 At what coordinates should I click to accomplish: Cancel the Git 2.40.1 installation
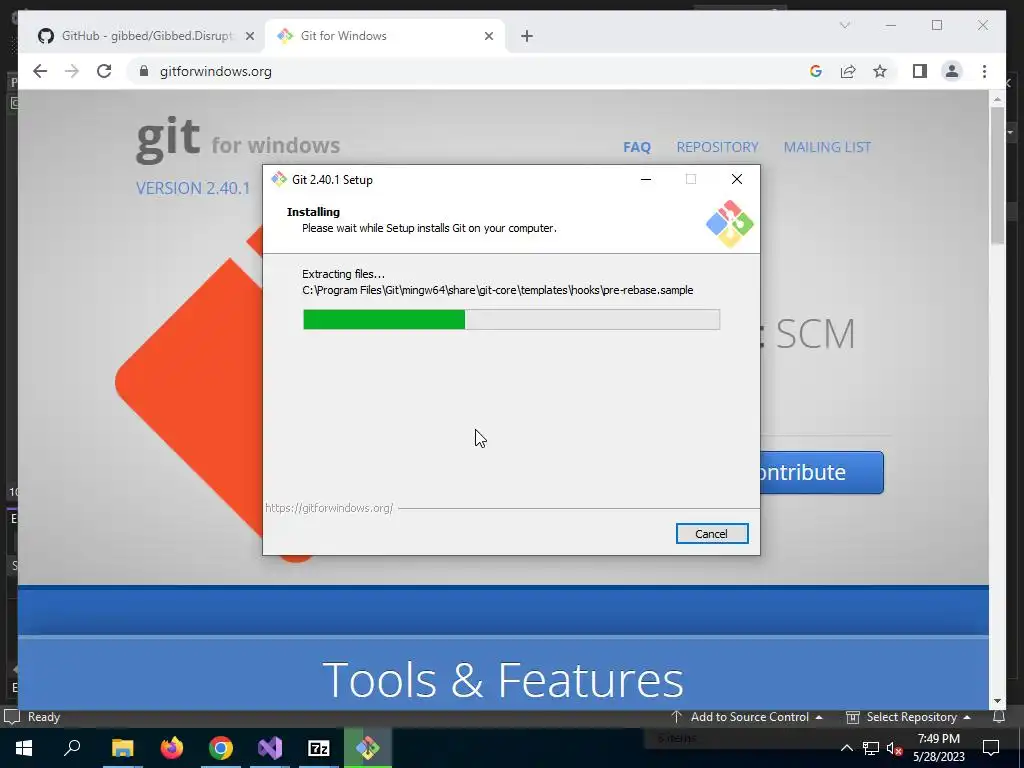712,534
